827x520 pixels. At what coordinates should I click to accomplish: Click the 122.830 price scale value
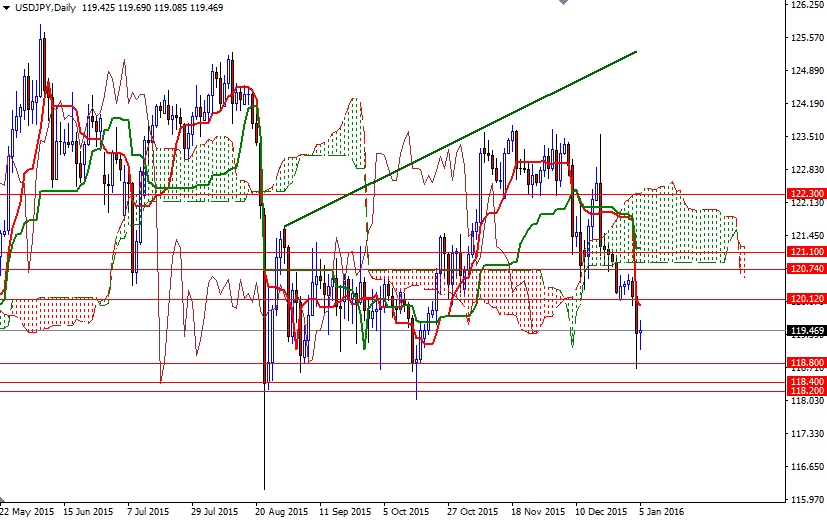click(x=807, y=169)
